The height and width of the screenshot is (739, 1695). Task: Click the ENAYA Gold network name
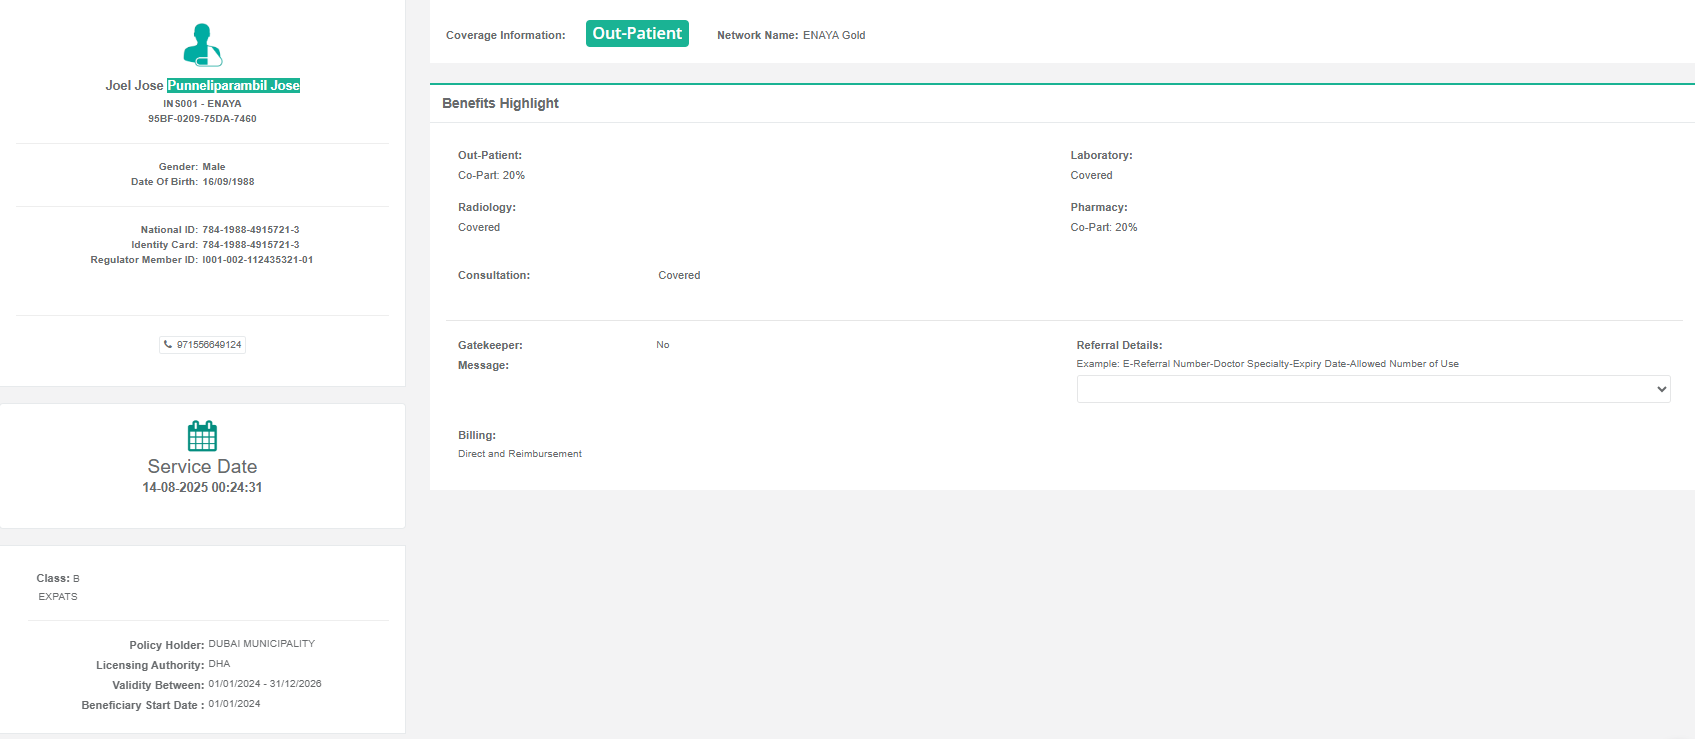click(834, 35)
